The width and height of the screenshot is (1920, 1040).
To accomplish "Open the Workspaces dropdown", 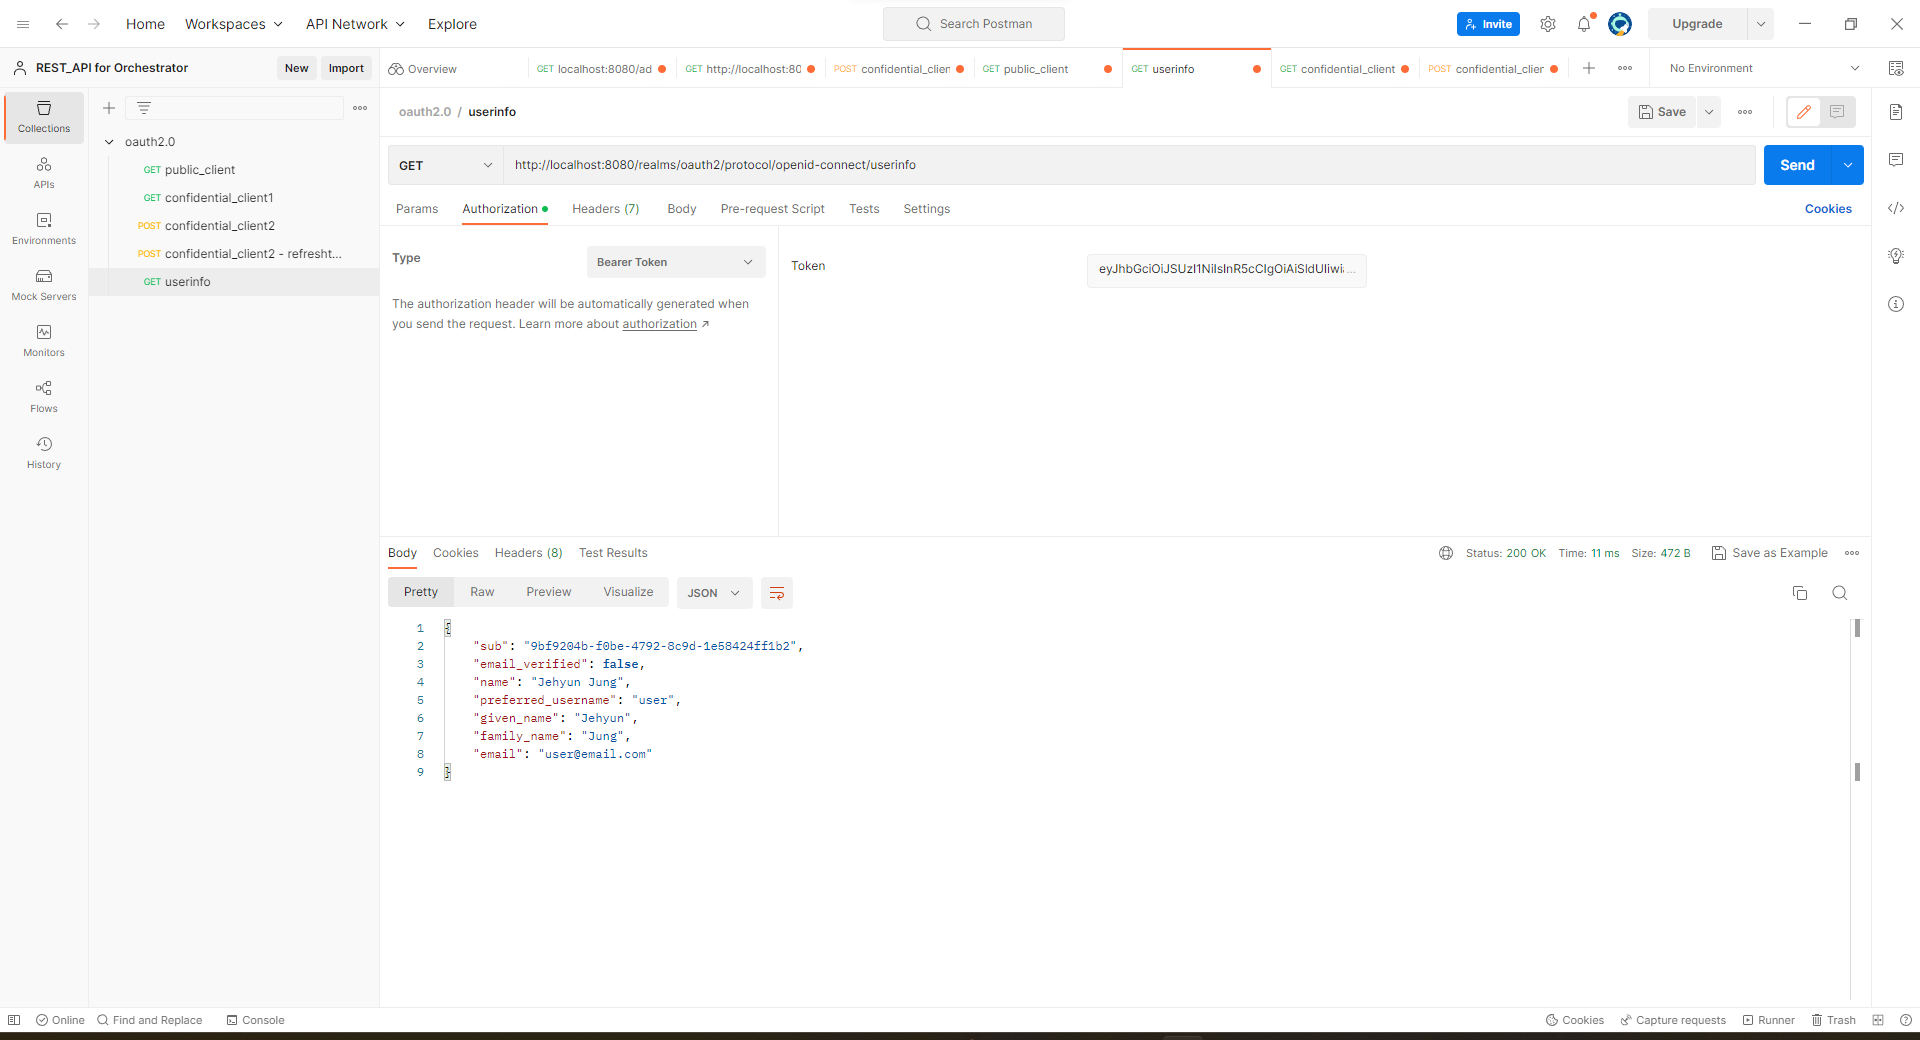I will pos(234,24).
